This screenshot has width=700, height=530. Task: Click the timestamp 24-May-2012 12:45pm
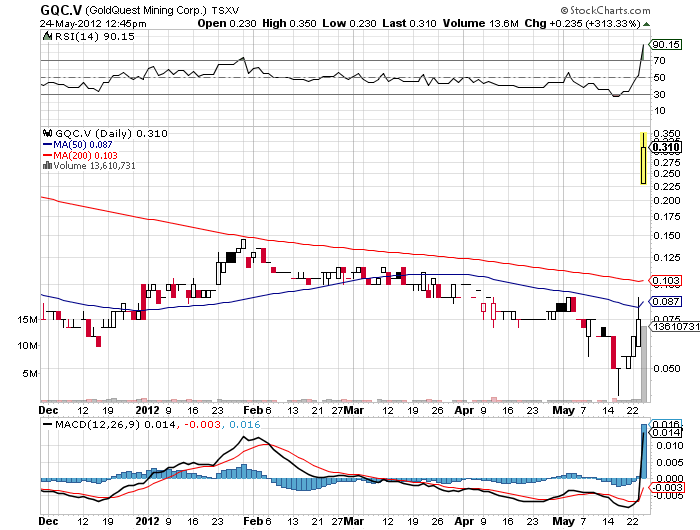pyautogui.click(x=93, y=24)
